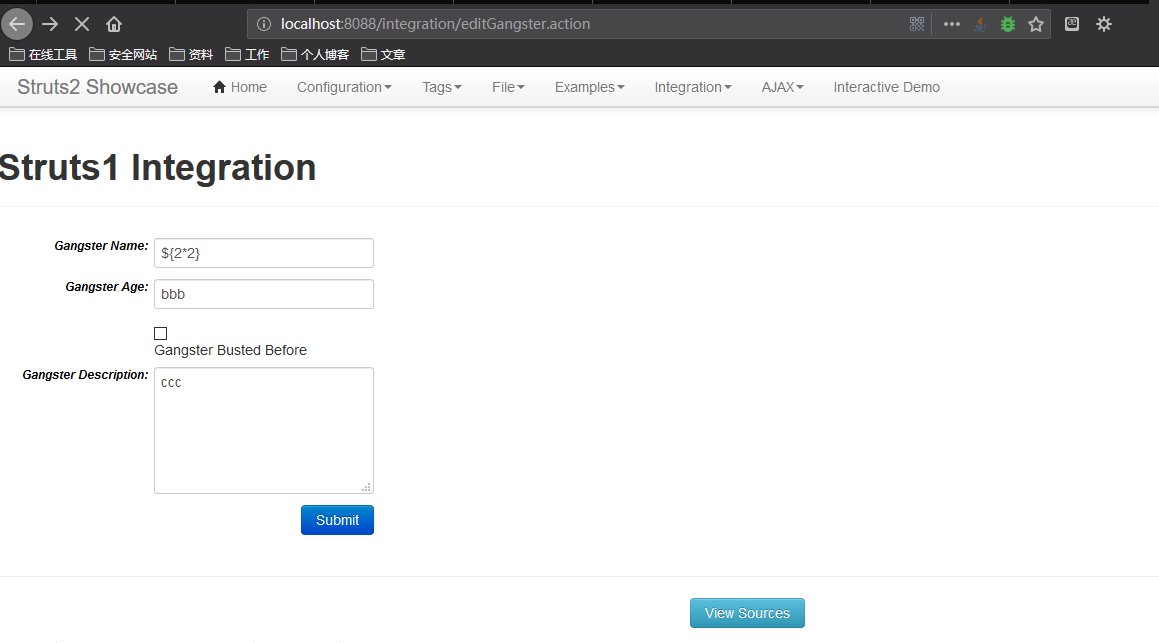Click the Java extension icon in address bar
The height and width of the screenshot is (643, 1159).
[980, 24]
